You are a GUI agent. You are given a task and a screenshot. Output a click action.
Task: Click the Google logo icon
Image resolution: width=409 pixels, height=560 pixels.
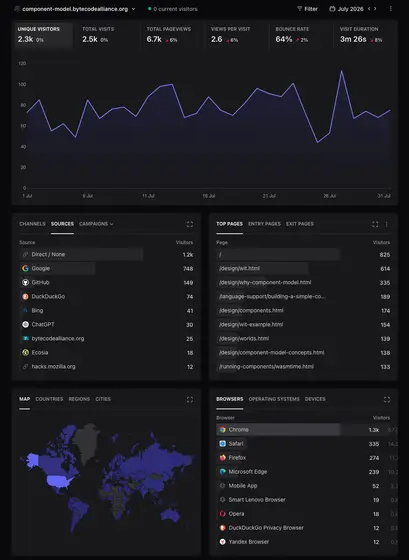(25, 269)
